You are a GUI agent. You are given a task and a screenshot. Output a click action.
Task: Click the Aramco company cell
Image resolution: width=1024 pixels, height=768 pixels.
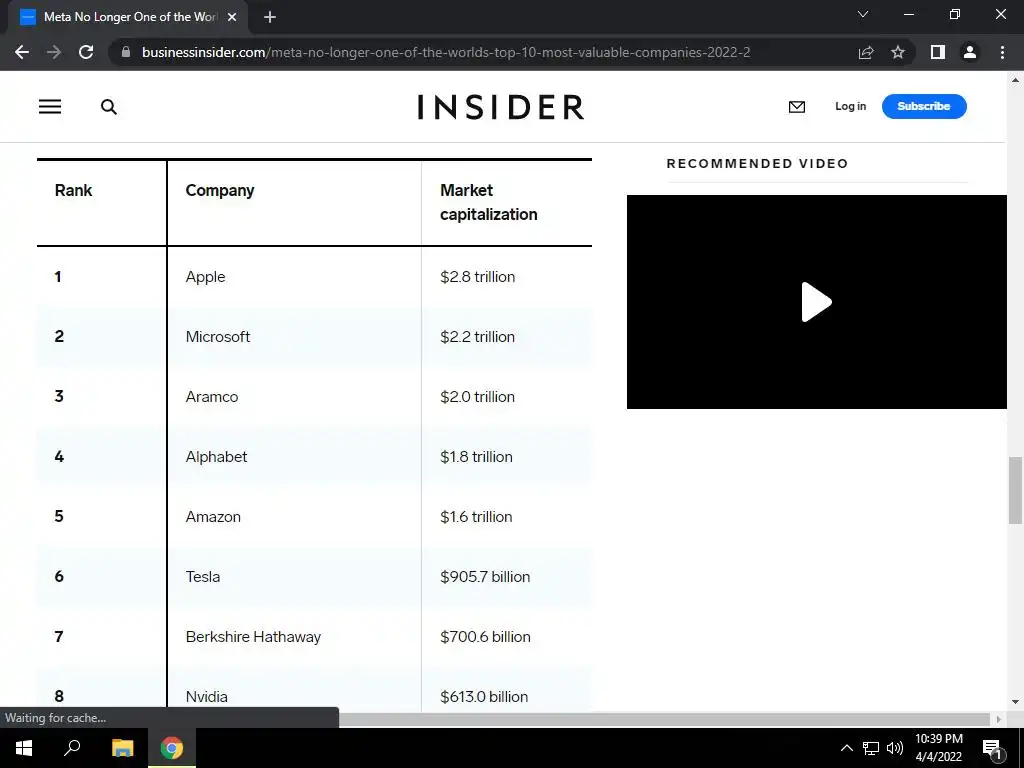[x=212, y=397]
